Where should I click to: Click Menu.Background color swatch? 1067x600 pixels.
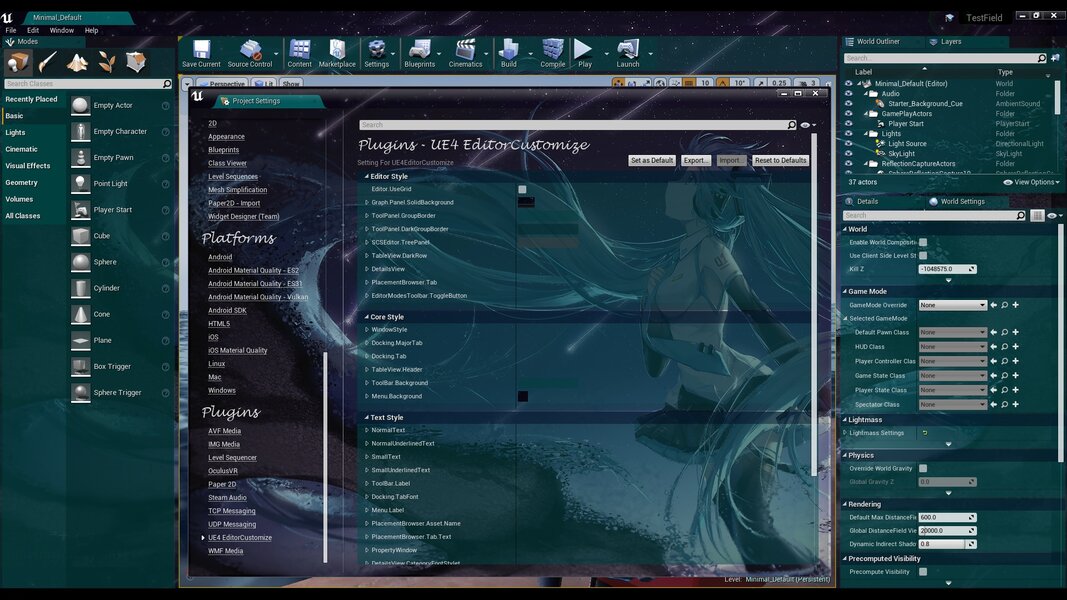(x=523, y=397)
